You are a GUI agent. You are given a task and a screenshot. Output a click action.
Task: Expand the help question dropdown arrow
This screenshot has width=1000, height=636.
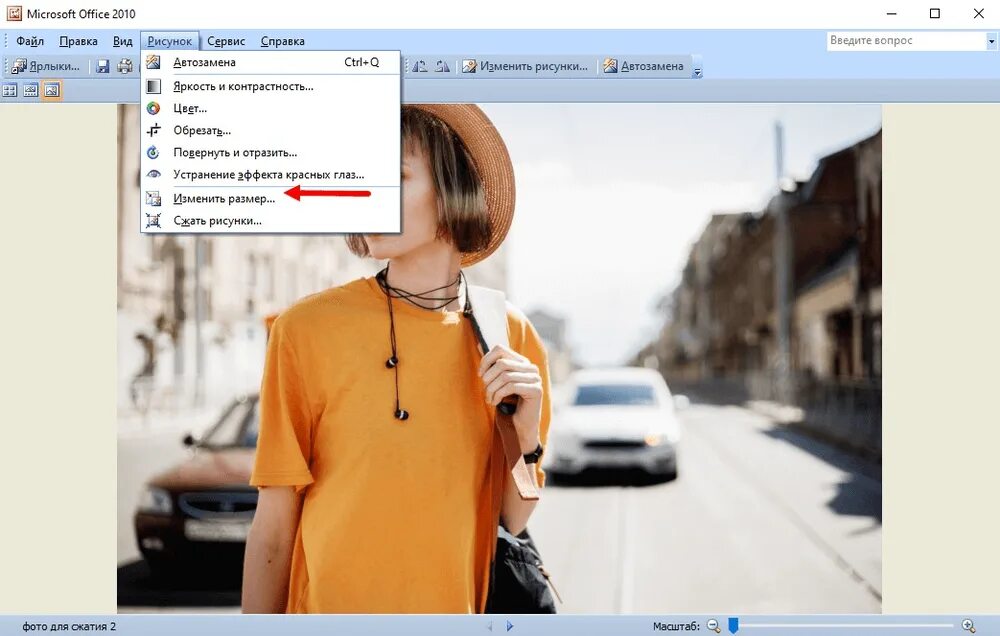click(x=991, y=41)
